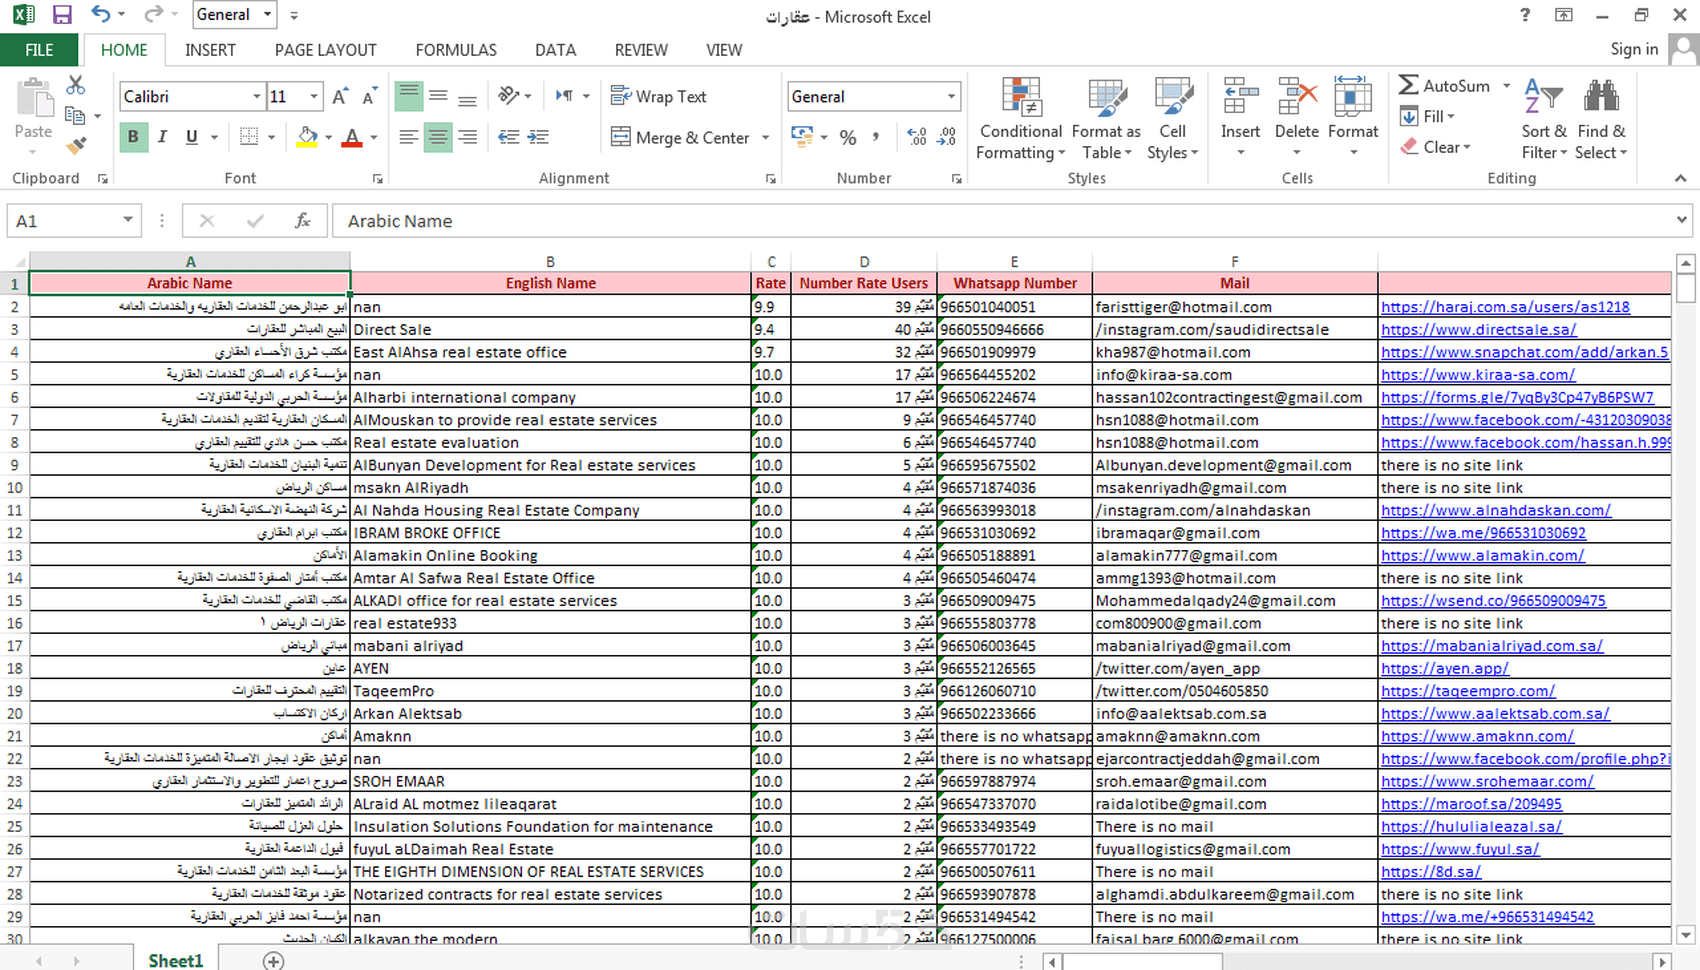The width and height of the screenshot is (1700, 970).
Task: Expand the formula bar
Action: coord(1682,220)
